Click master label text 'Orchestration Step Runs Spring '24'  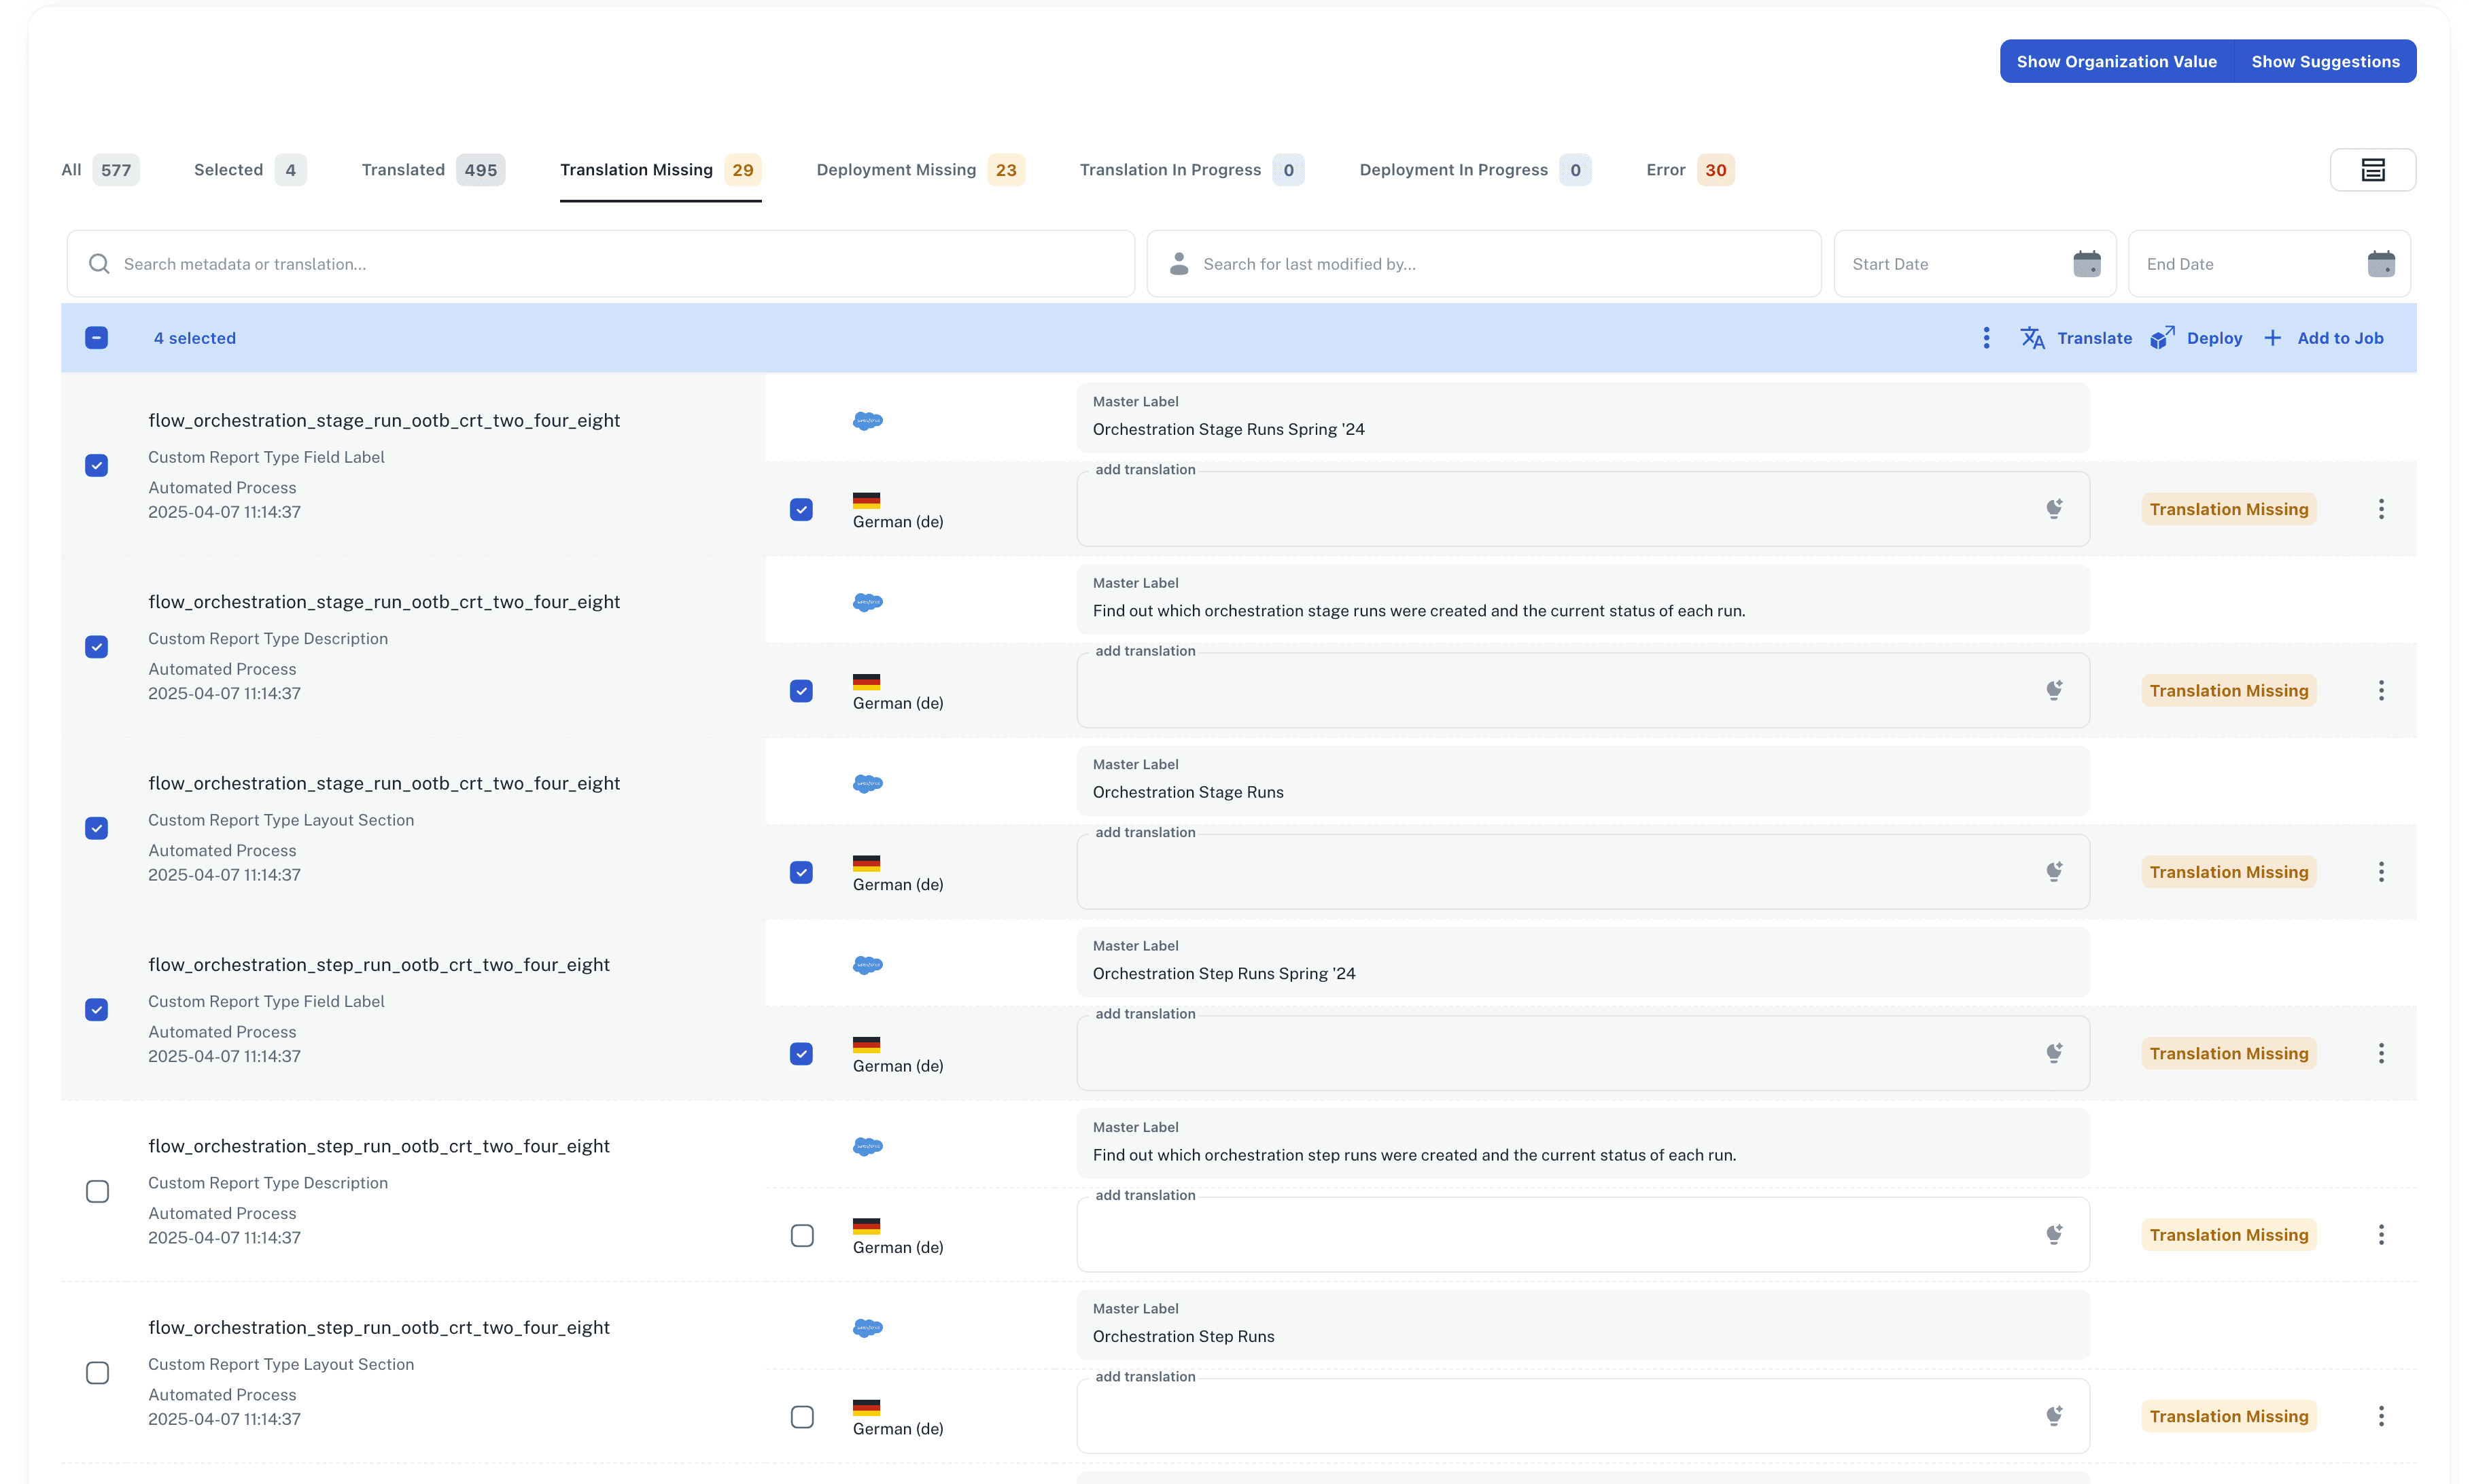click(x=1224, y=973)
